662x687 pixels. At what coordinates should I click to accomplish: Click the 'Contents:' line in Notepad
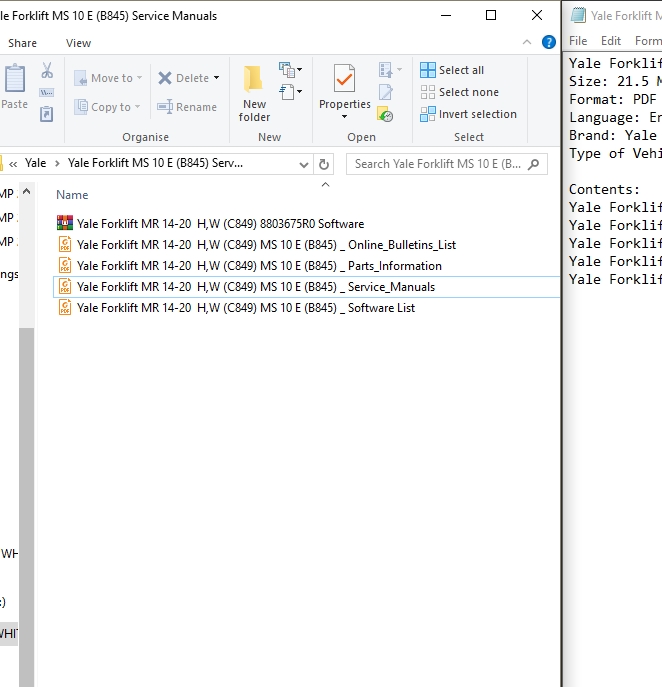click(x=604, y=189)
